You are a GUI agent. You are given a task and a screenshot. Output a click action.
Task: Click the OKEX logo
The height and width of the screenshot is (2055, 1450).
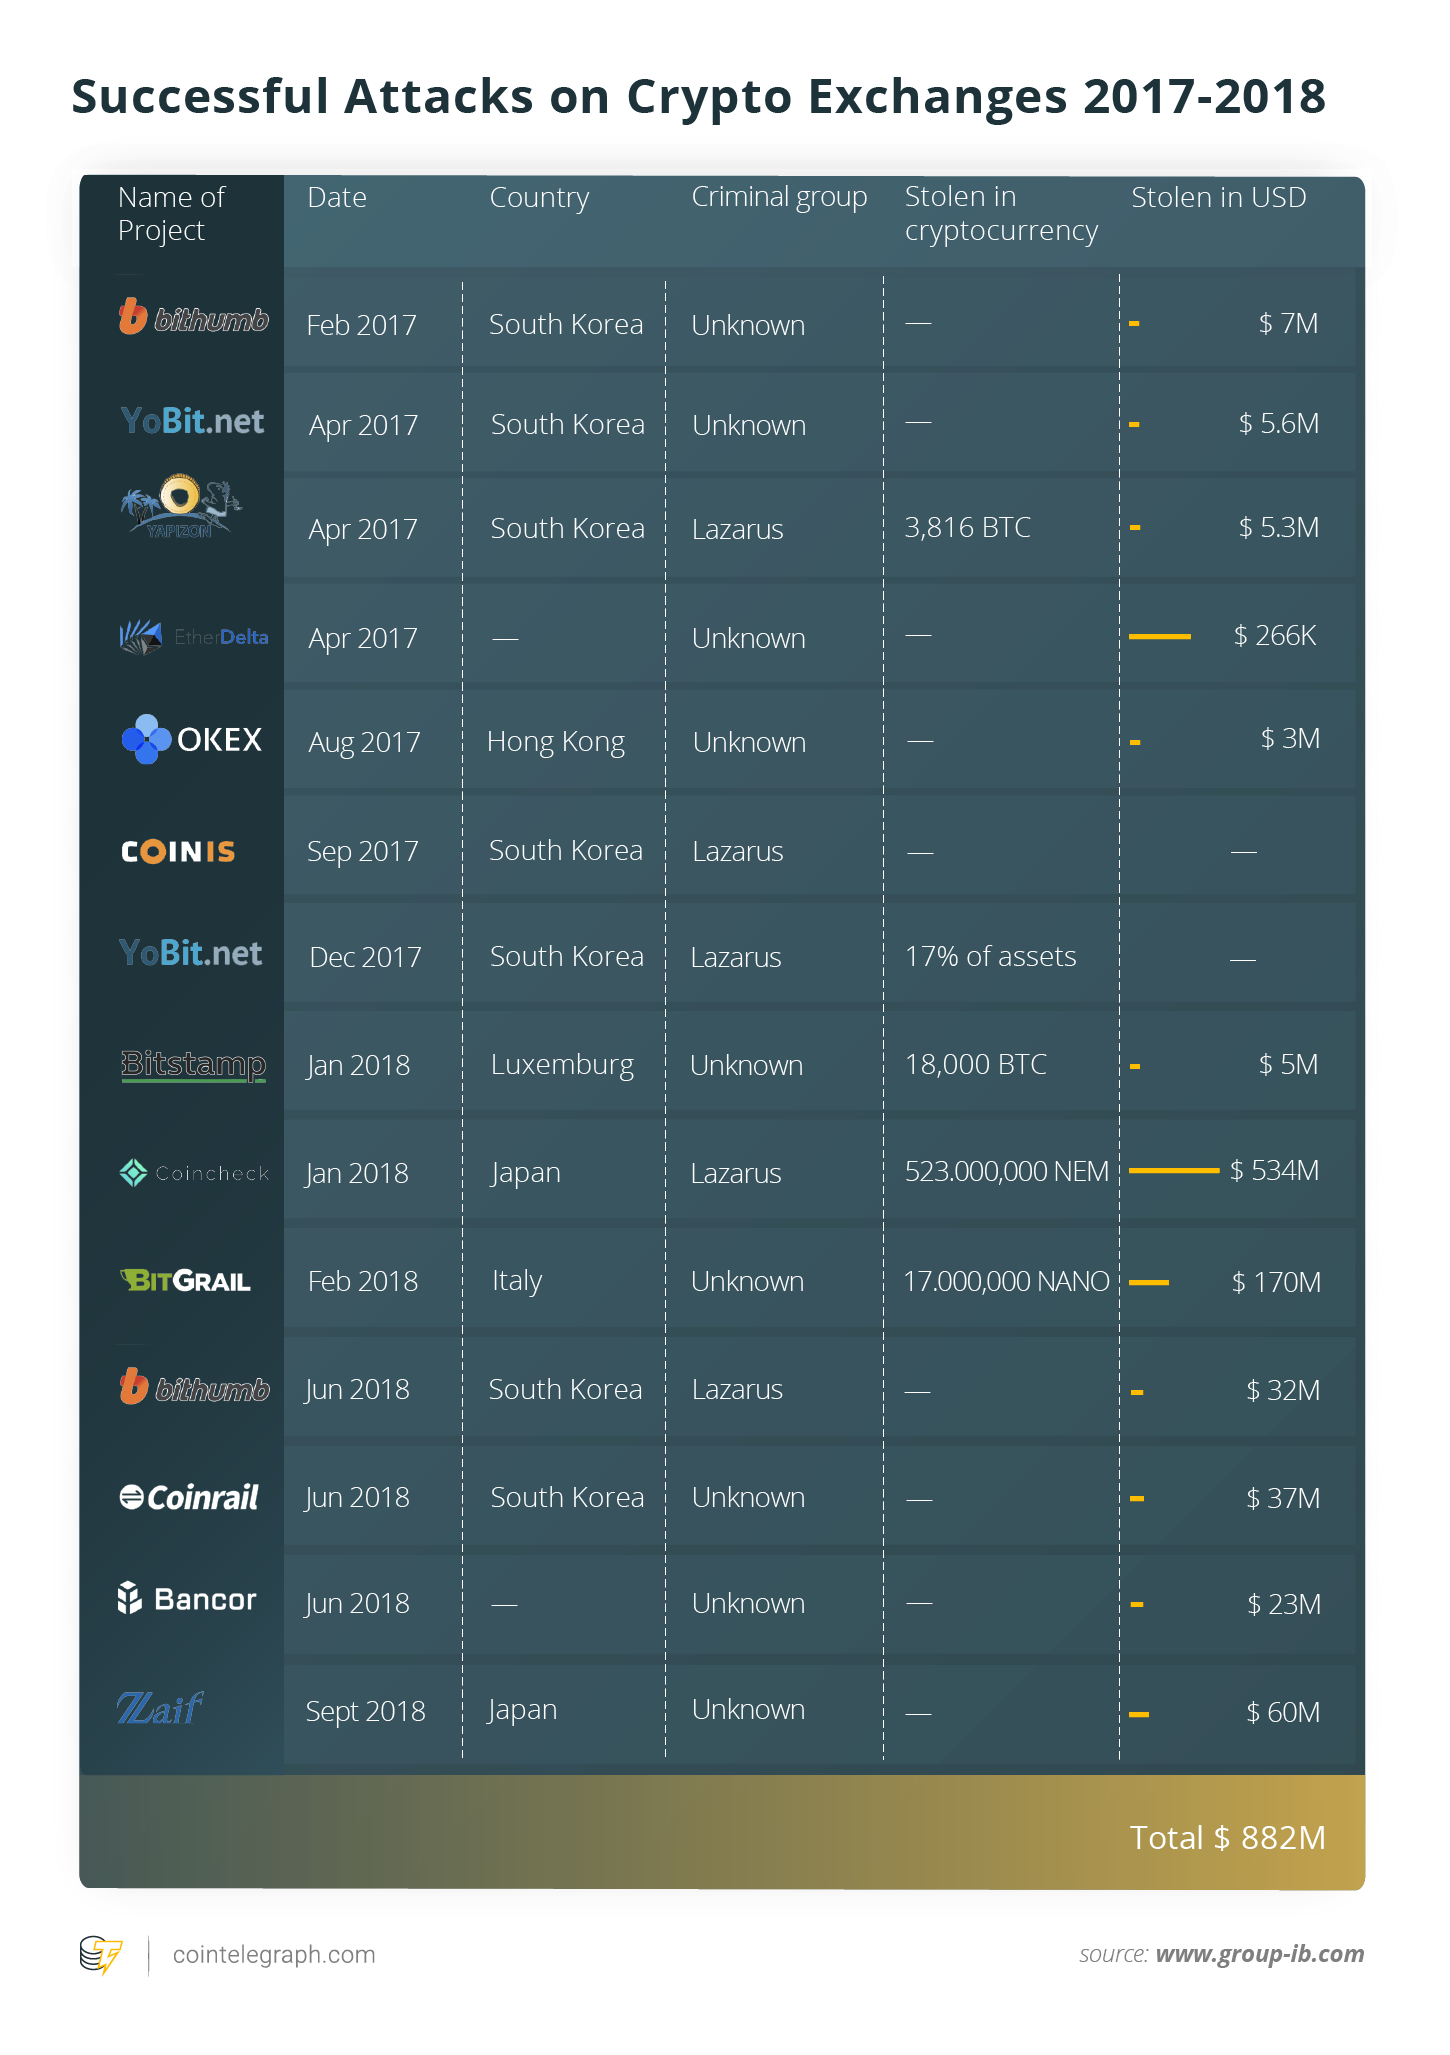[x=191, y=739]
